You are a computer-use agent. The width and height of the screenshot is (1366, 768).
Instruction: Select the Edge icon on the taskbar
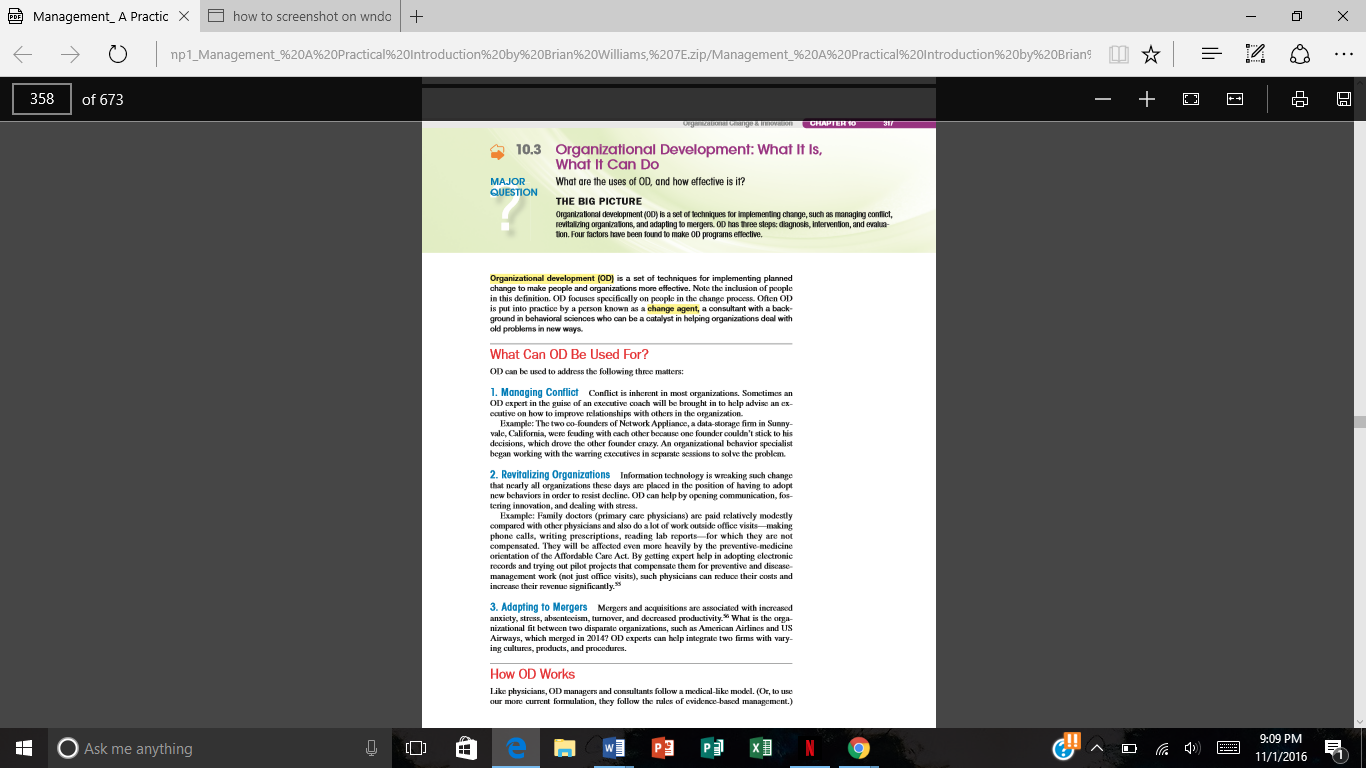point(516,748)
